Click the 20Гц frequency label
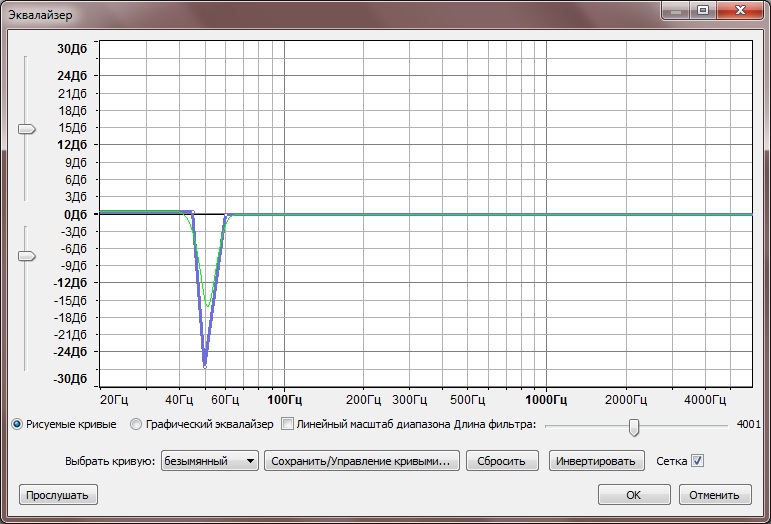771x524 pixels. (x=114, y=399)
